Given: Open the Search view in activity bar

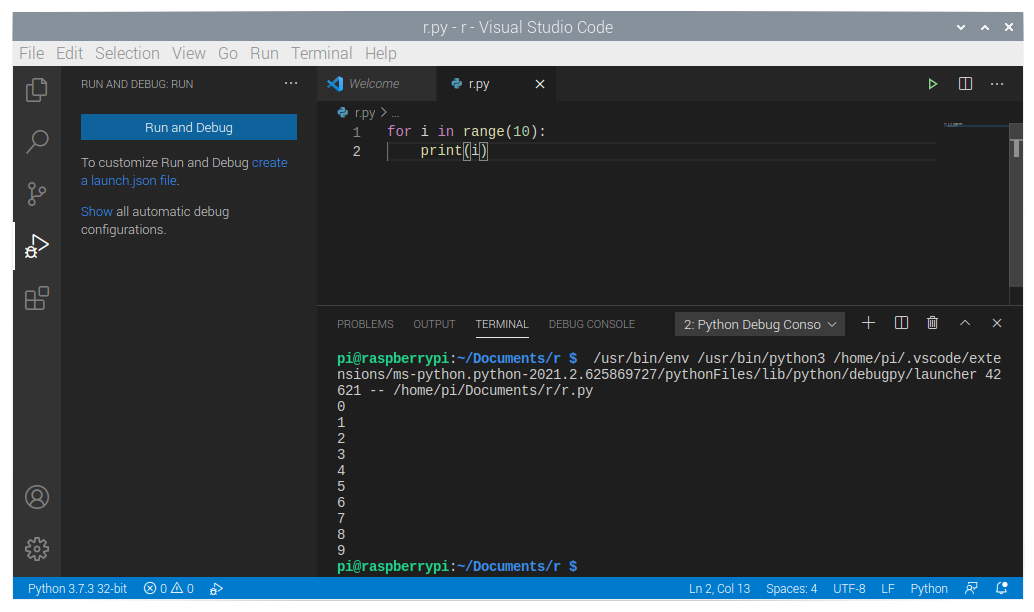Looking at the screenshot, I should pyautogui.click(x=37, y=141).
